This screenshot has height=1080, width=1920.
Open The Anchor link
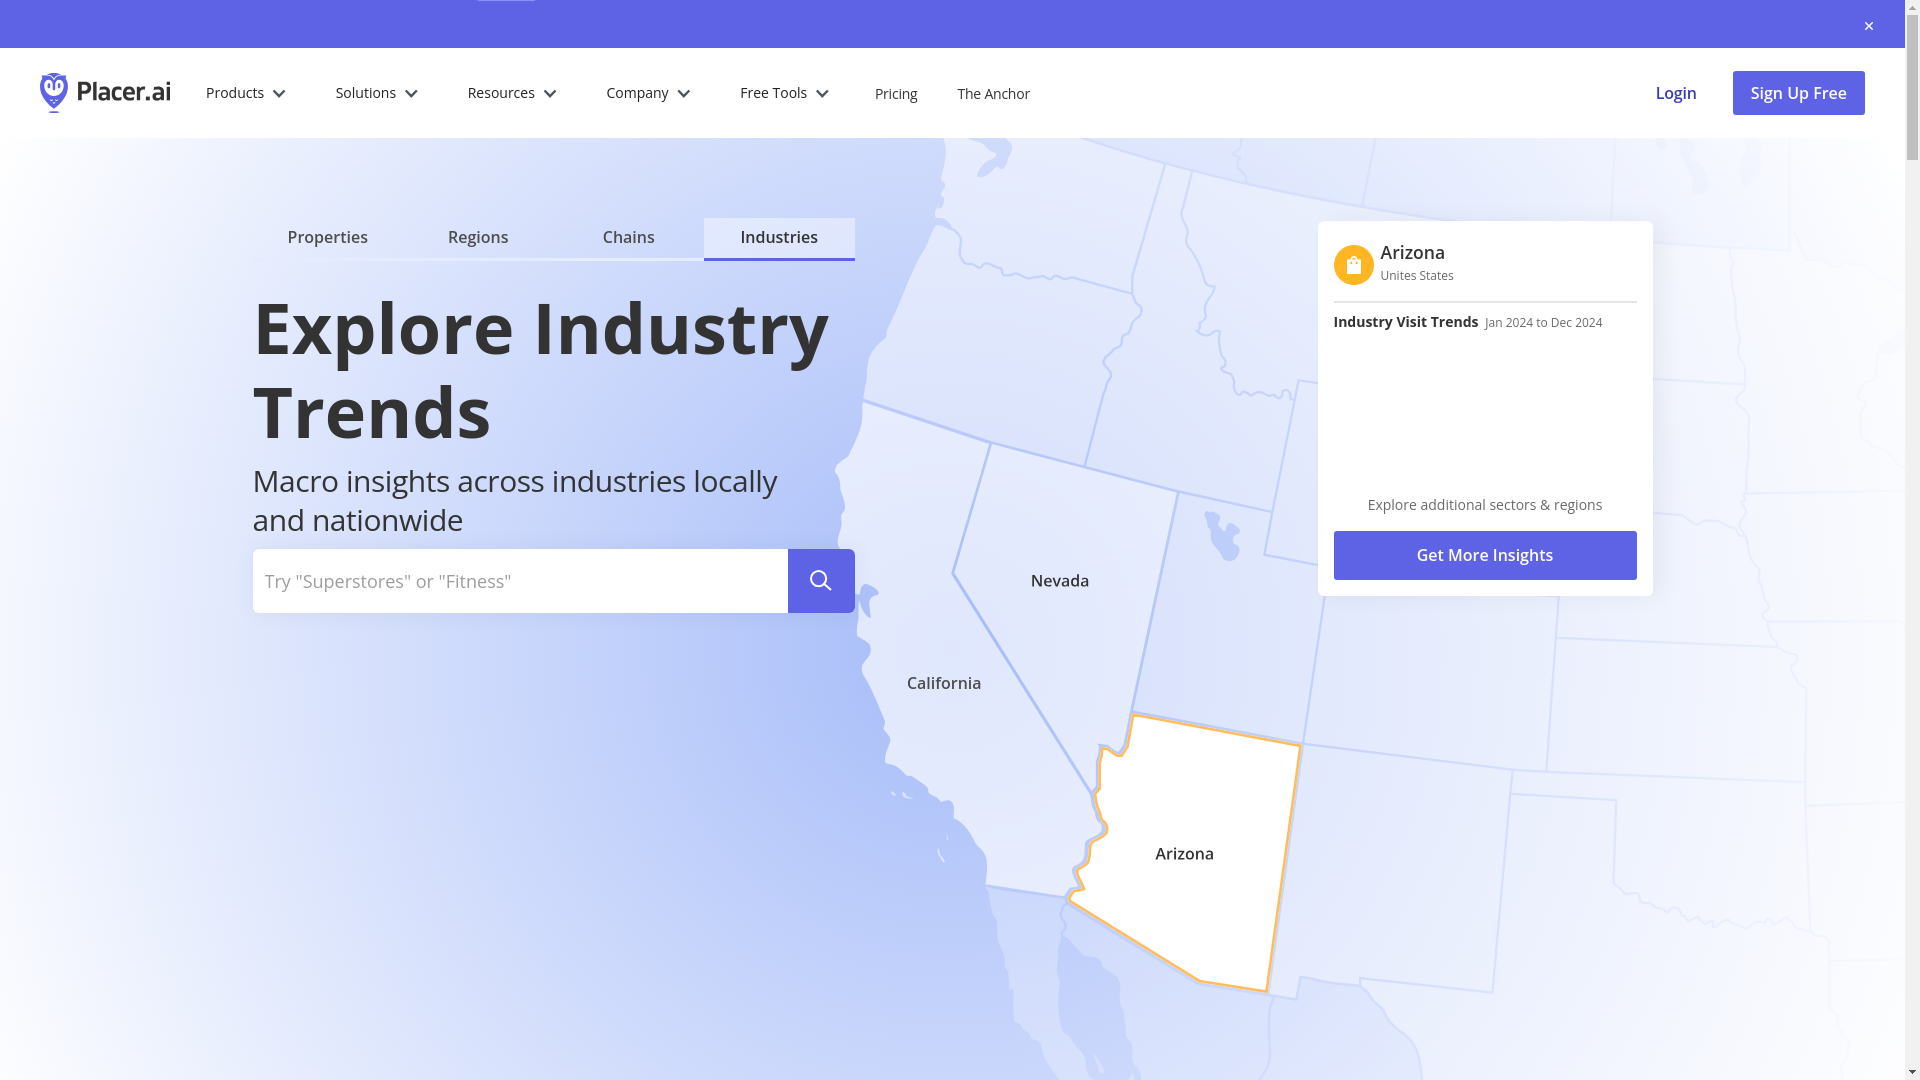point(993,94)
